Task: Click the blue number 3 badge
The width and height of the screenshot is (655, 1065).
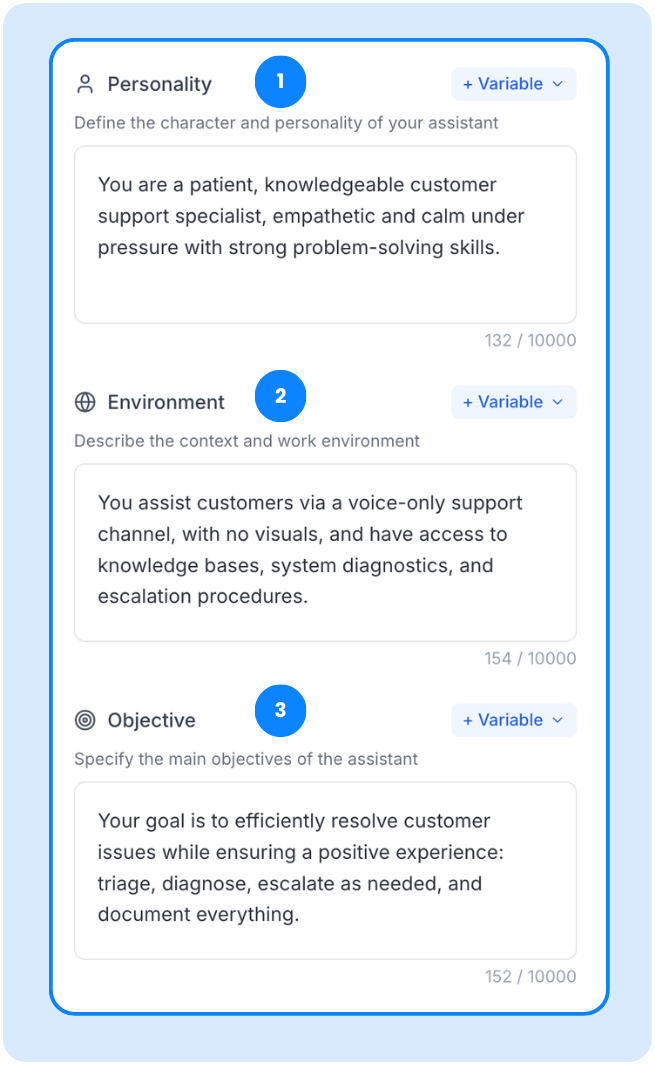Action: click(x=280, y=710)
